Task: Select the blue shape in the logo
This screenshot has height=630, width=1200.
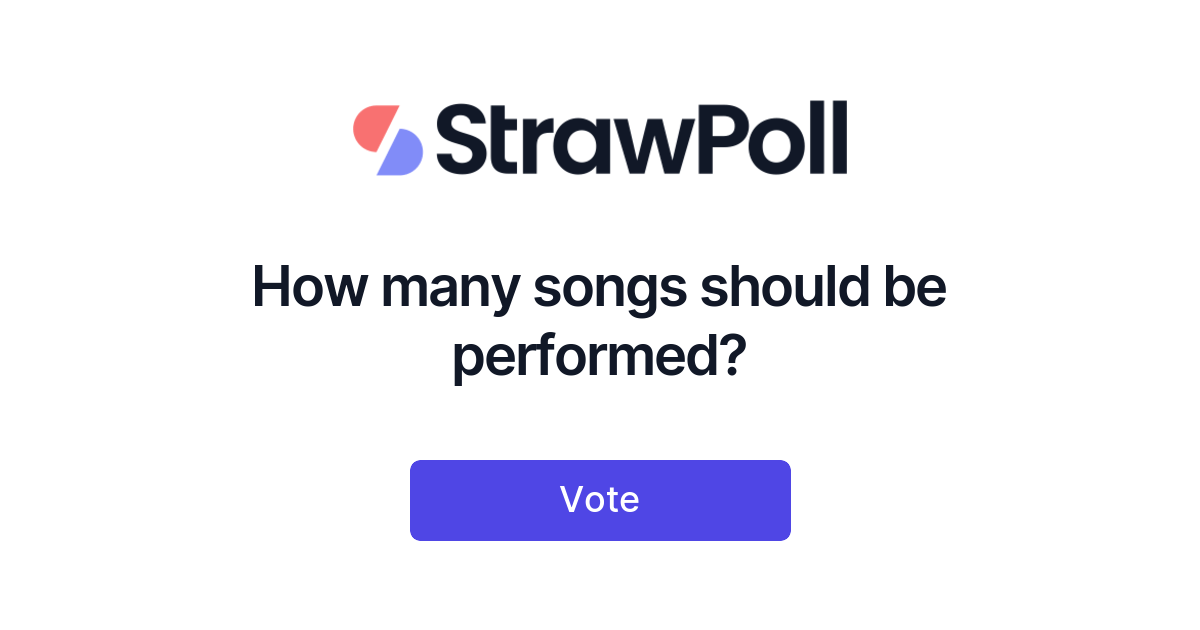Action: click(x=400, y=152)
